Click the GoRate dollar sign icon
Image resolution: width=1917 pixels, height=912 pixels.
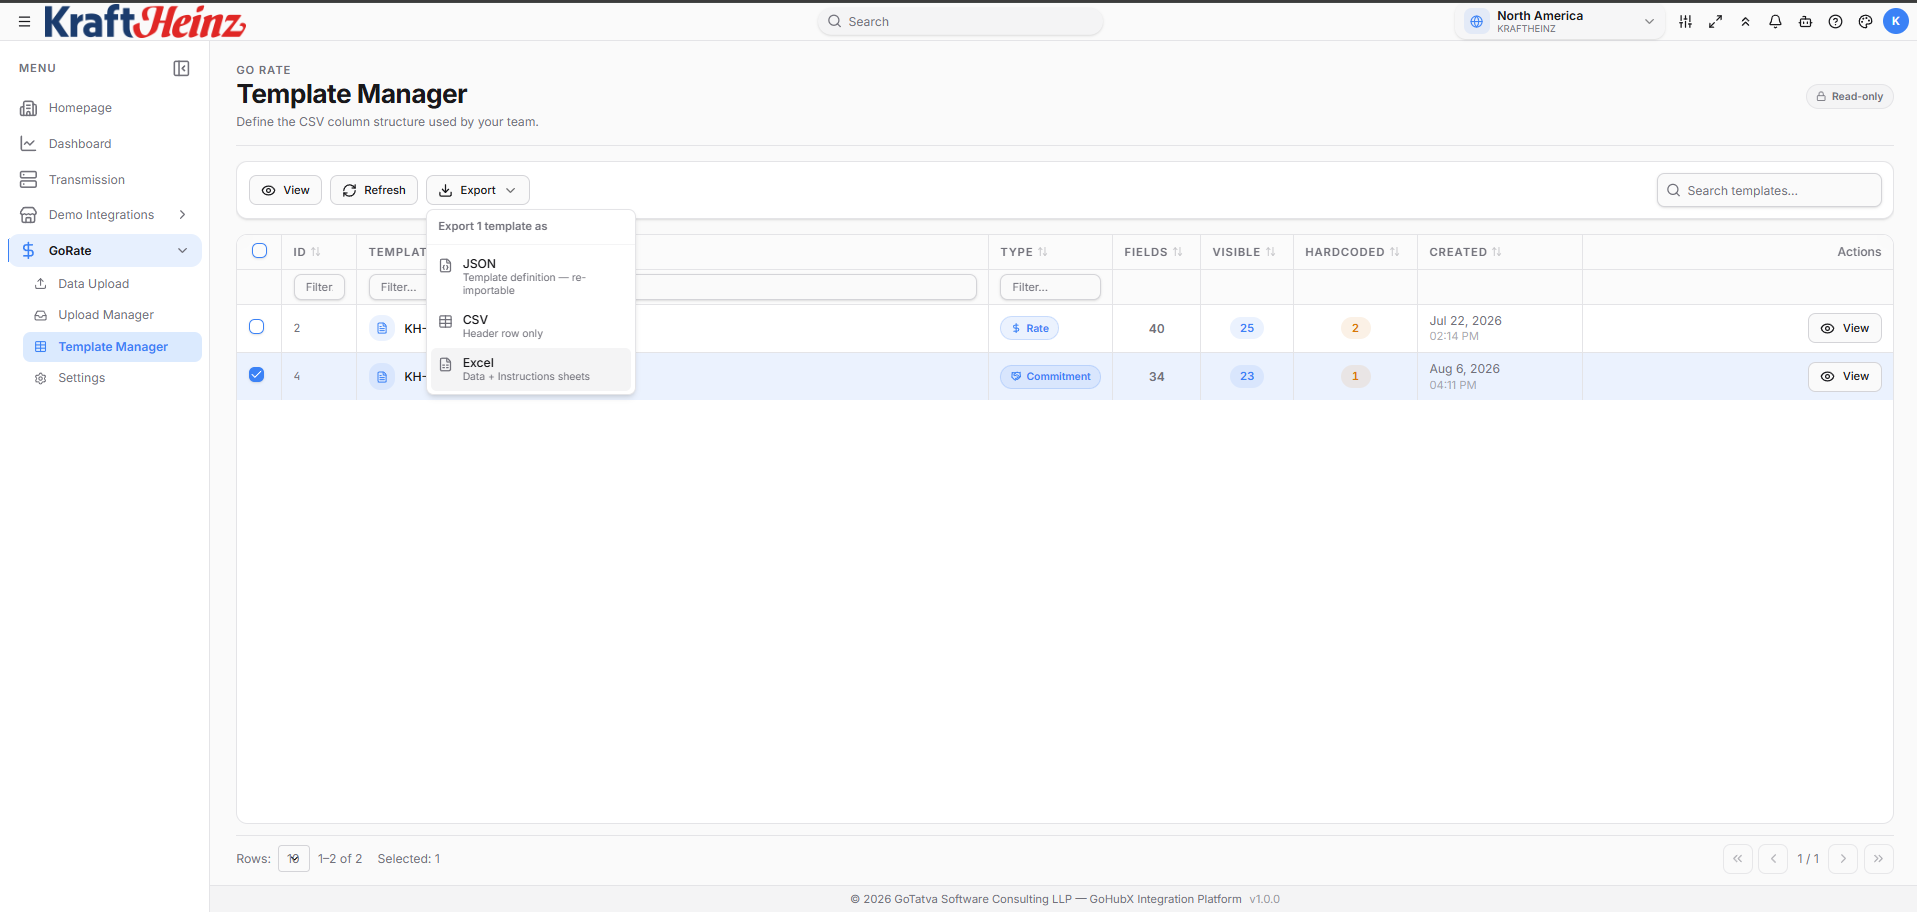click(x=28, y=251)
